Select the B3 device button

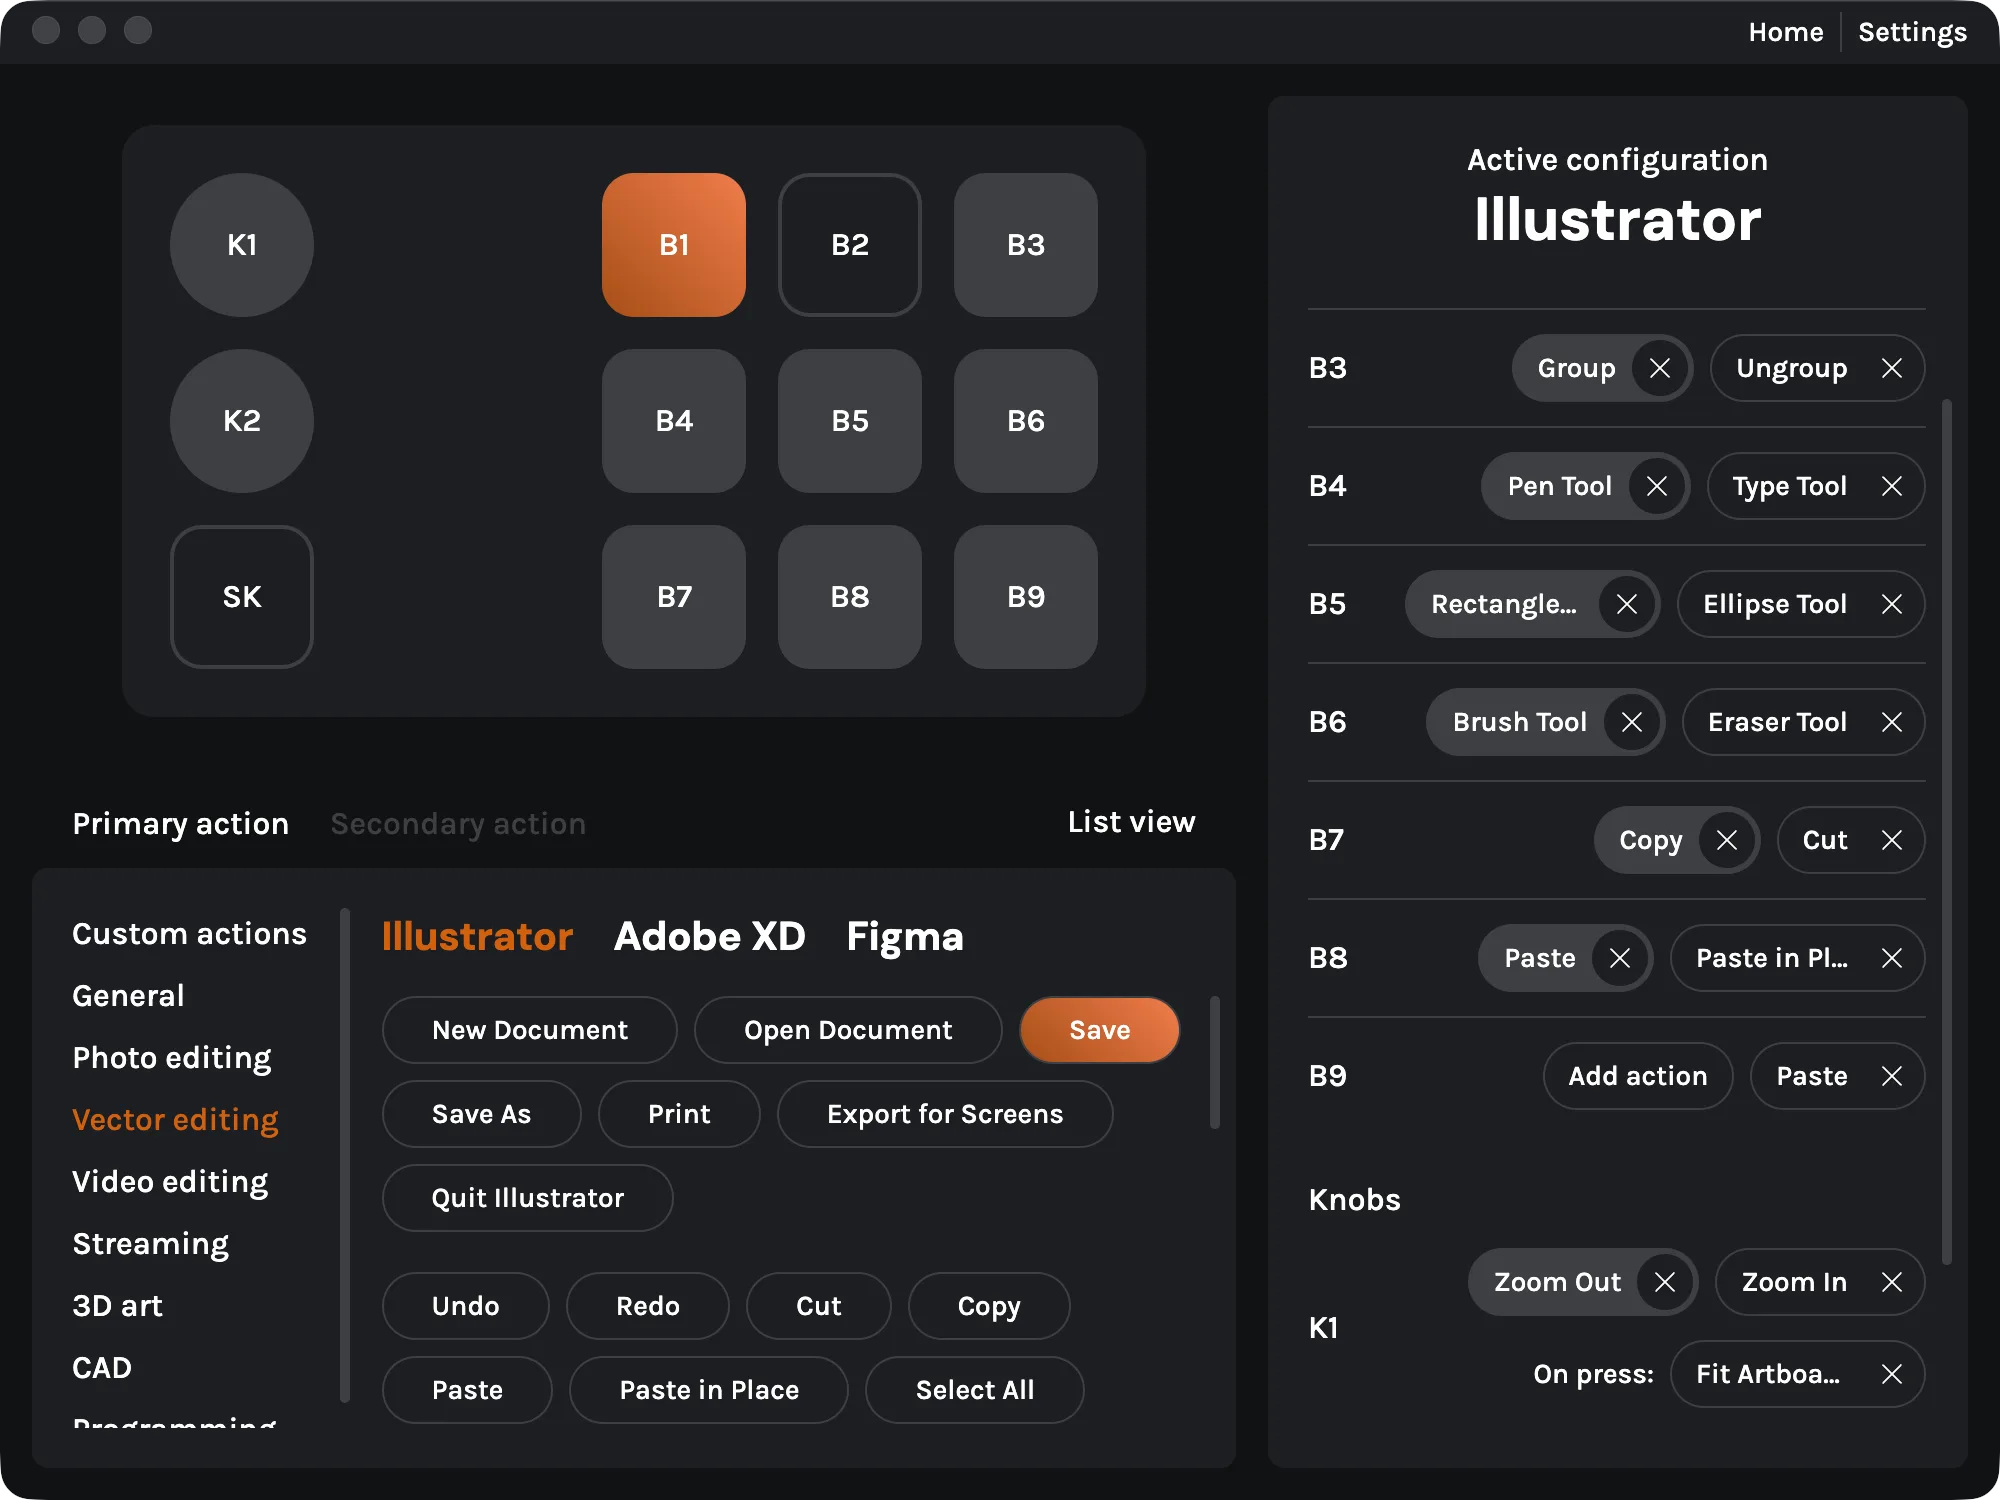click(1026, 245)
